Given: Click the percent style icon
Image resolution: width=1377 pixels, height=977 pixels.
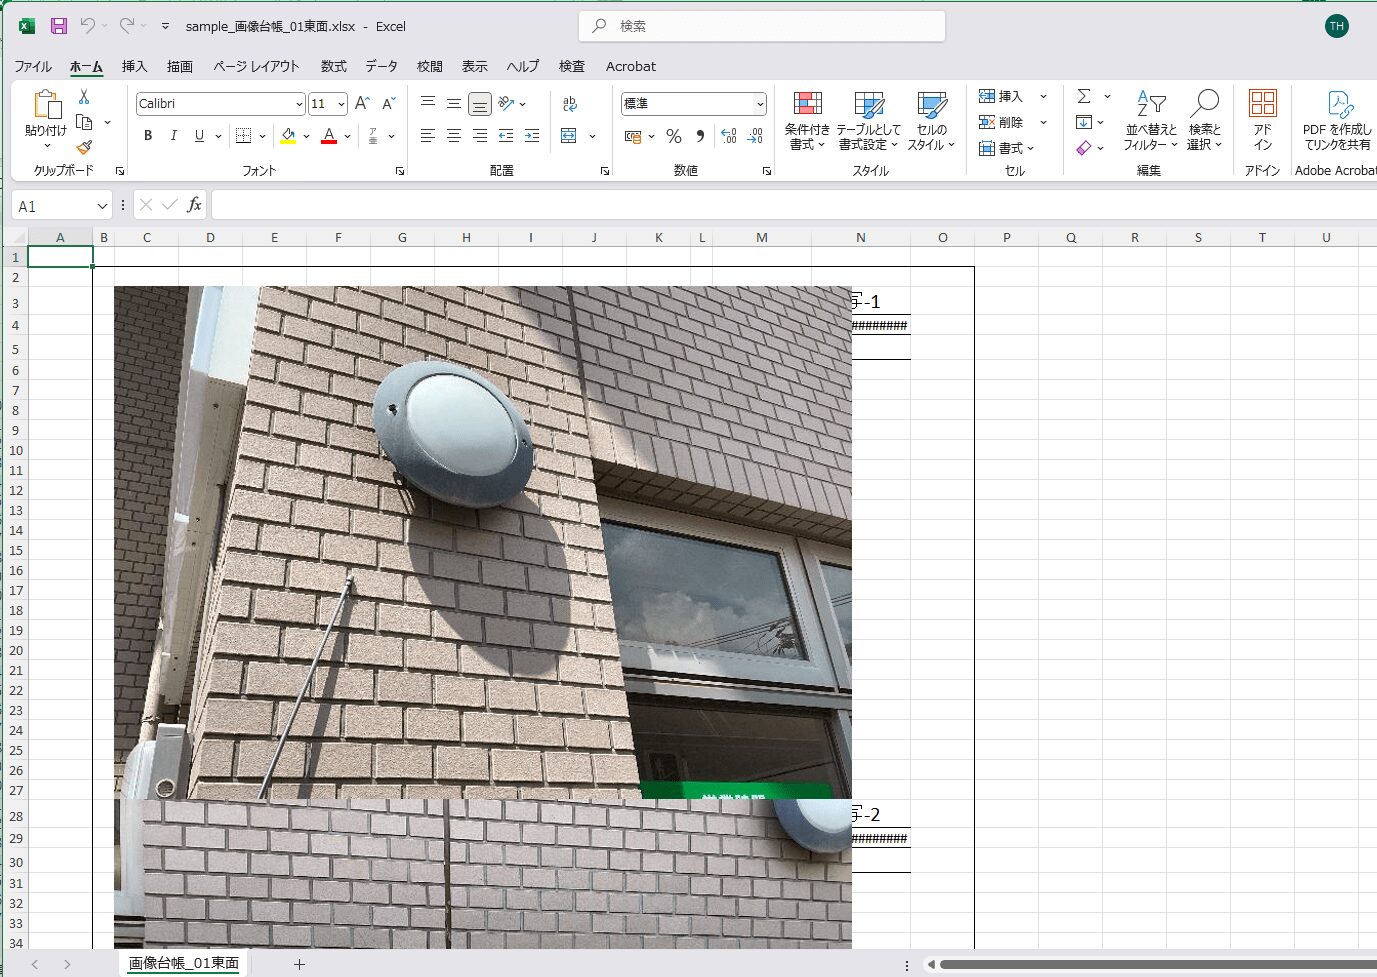Looking at the screenshot, I should [x=674, y=136].
